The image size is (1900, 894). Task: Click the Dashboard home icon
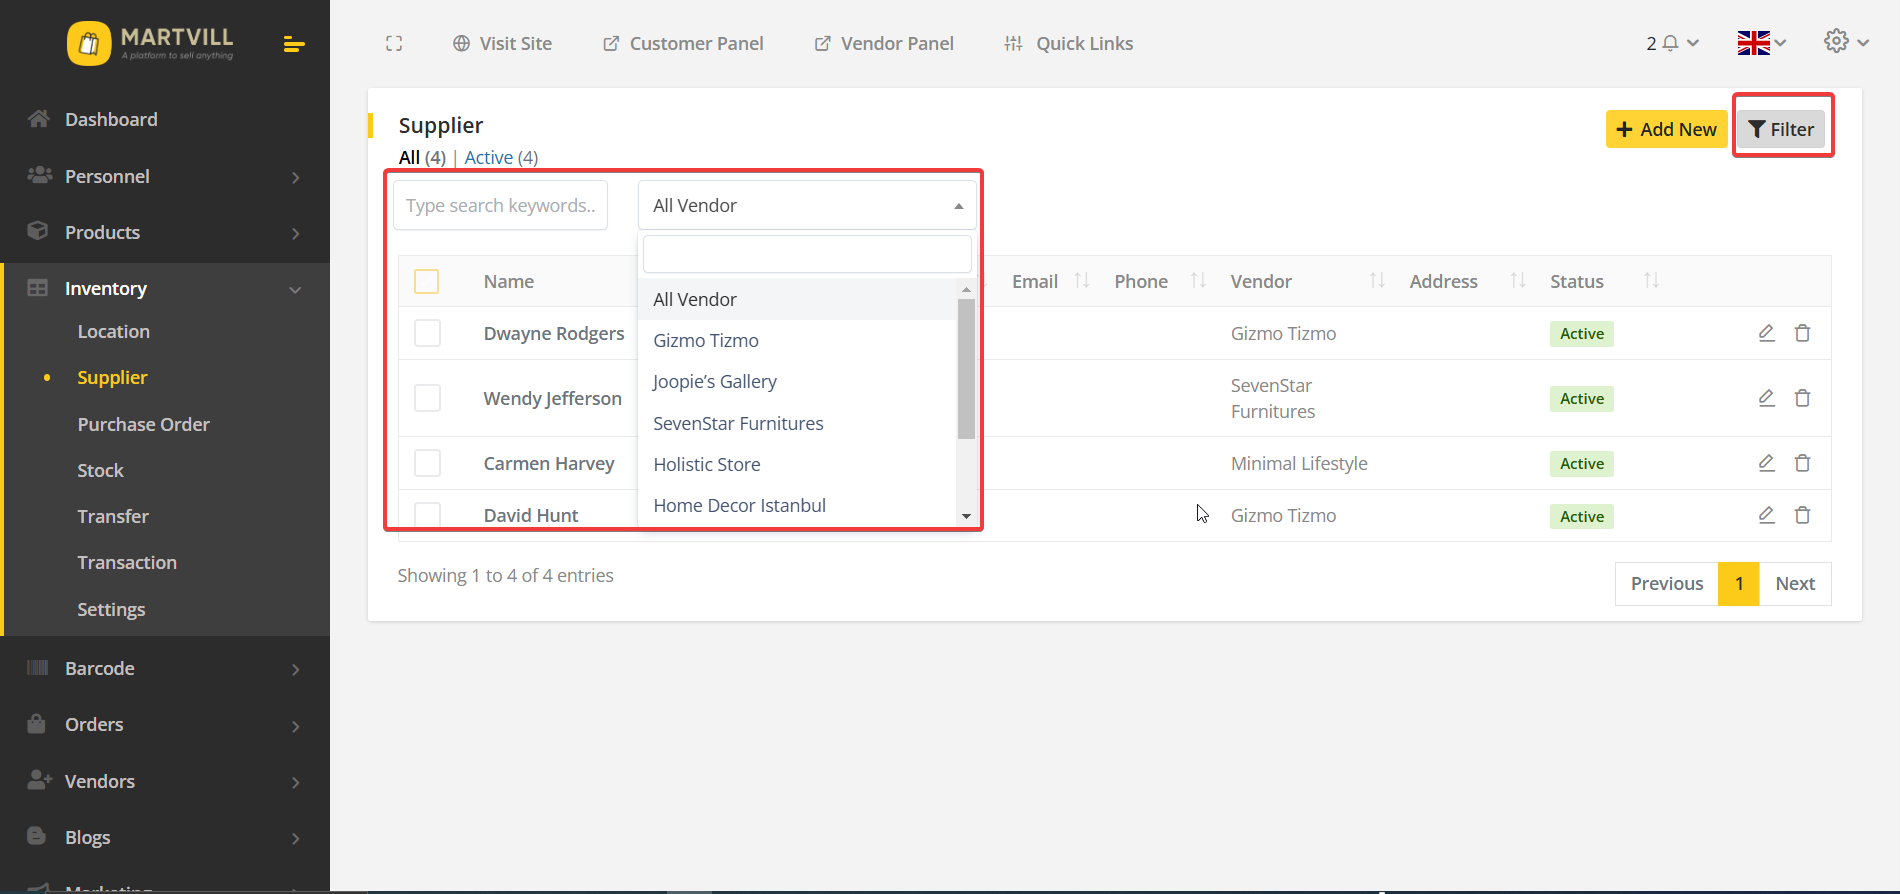point(38,119)
